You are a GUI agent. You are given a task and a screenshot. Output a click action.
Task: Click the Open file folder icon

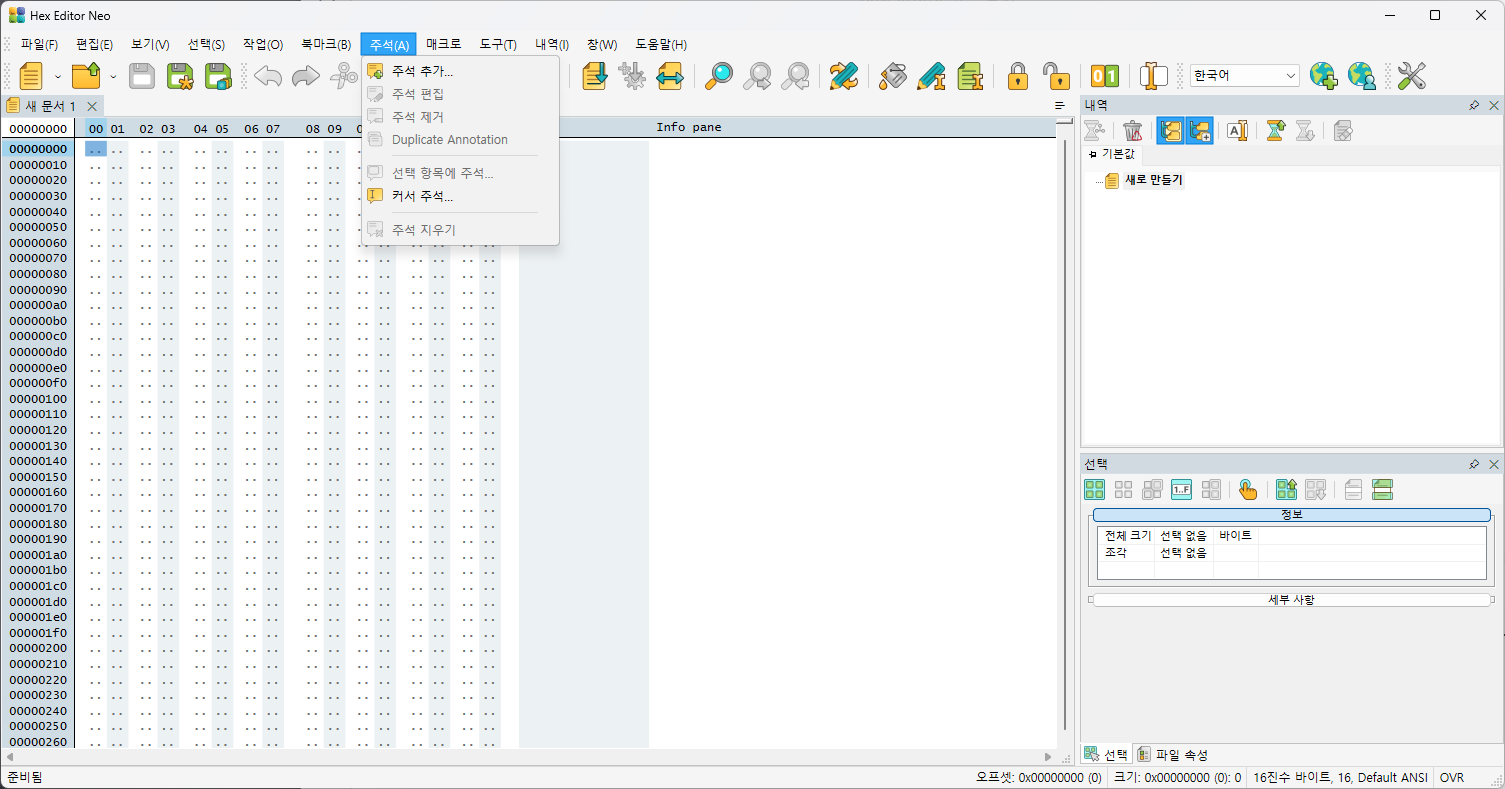(87, 76)
